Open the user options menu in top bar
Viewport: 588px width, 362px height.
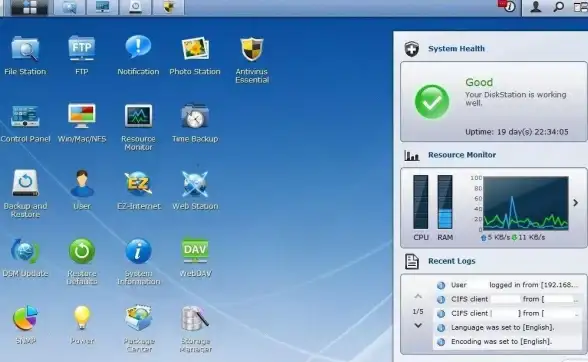tap(536, 7)
